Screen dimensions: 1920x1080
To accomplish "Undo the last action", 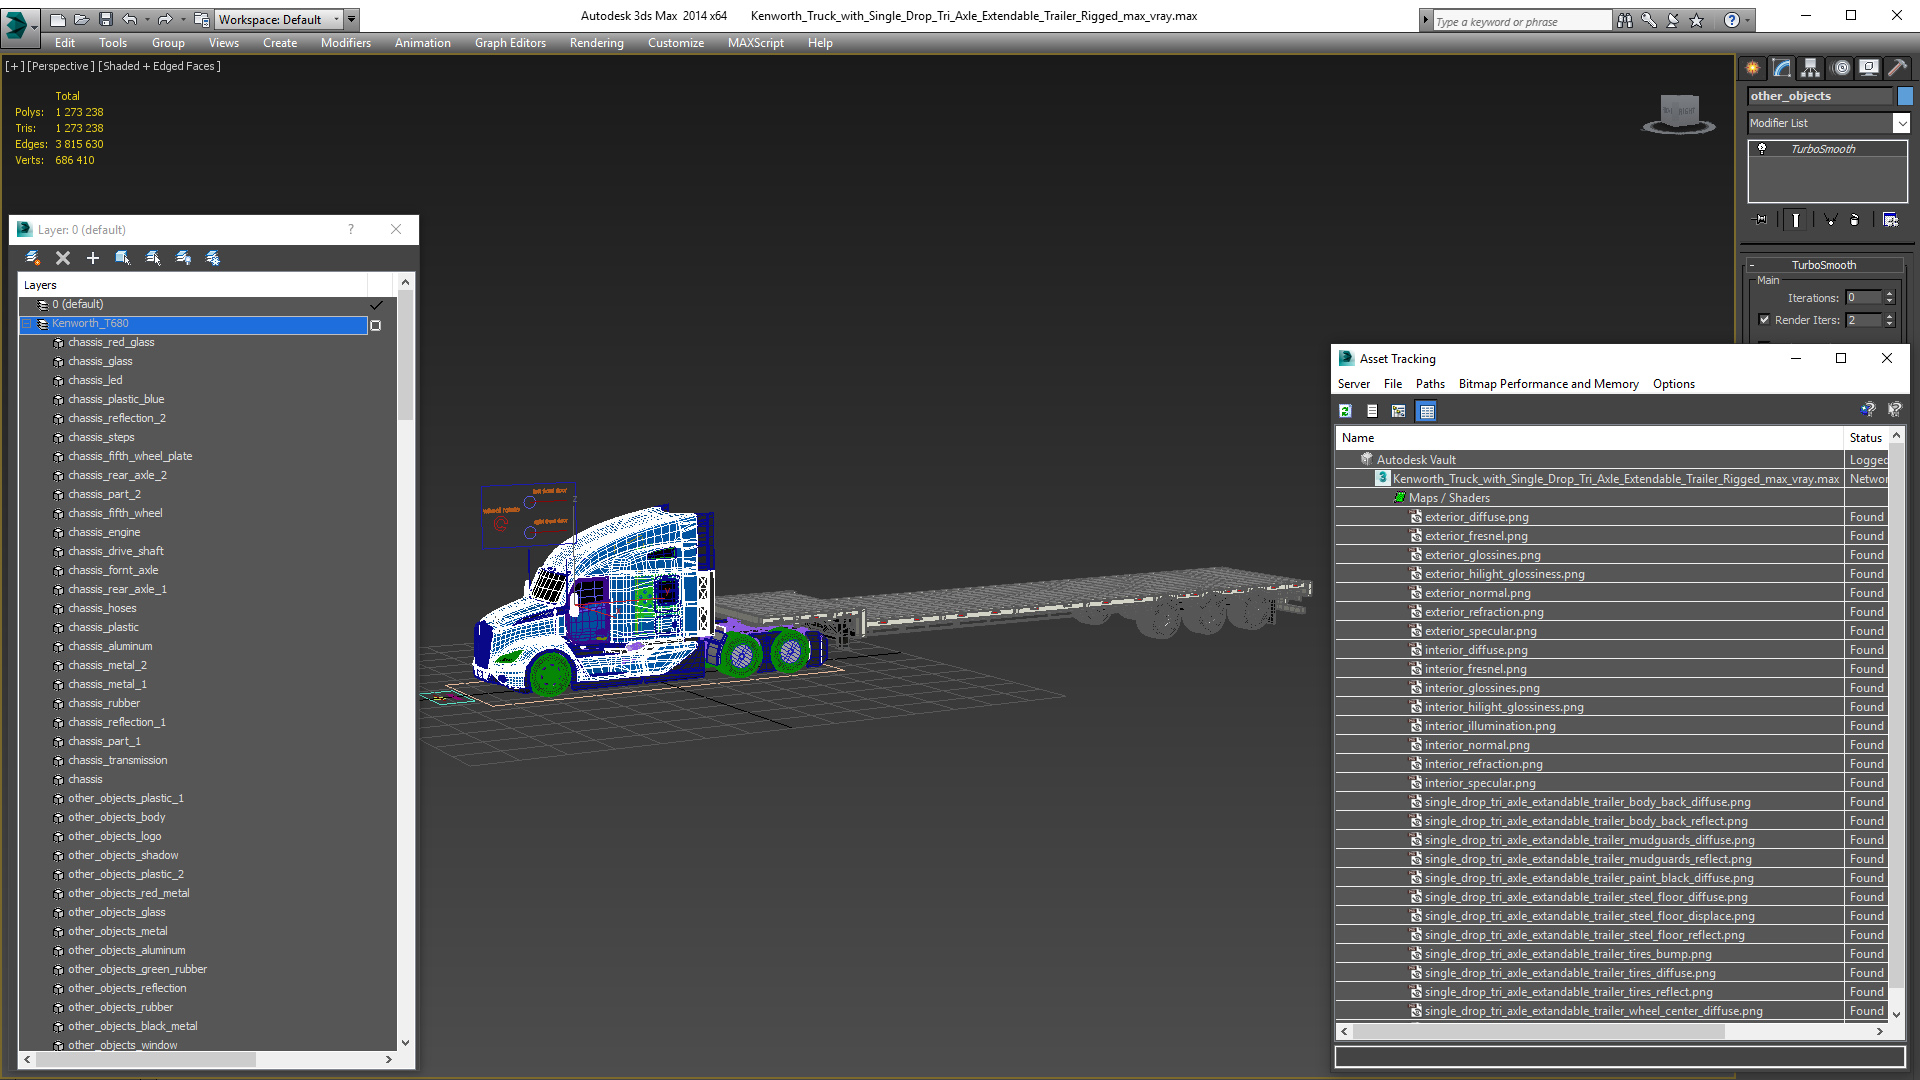I will pos(129,19).
